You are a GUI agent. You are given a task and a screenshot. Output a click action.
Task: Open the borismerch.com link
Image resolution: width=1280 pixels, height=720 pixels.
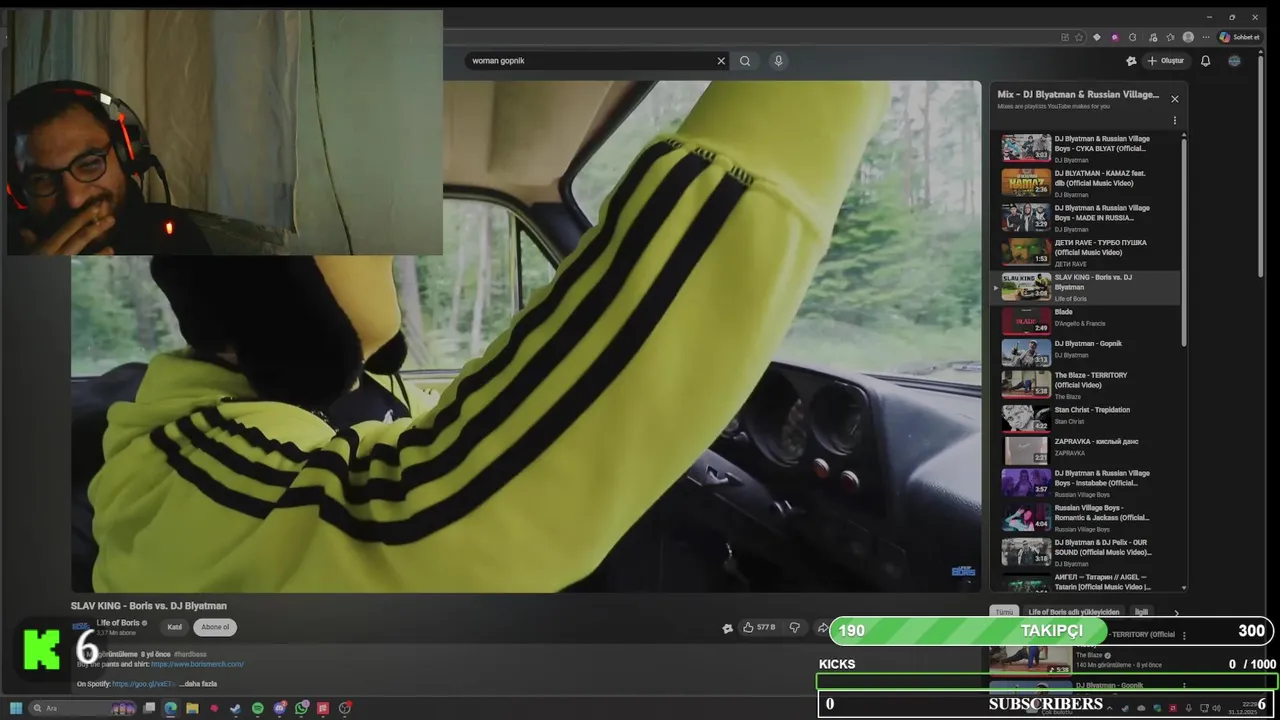tap(197, 664)
